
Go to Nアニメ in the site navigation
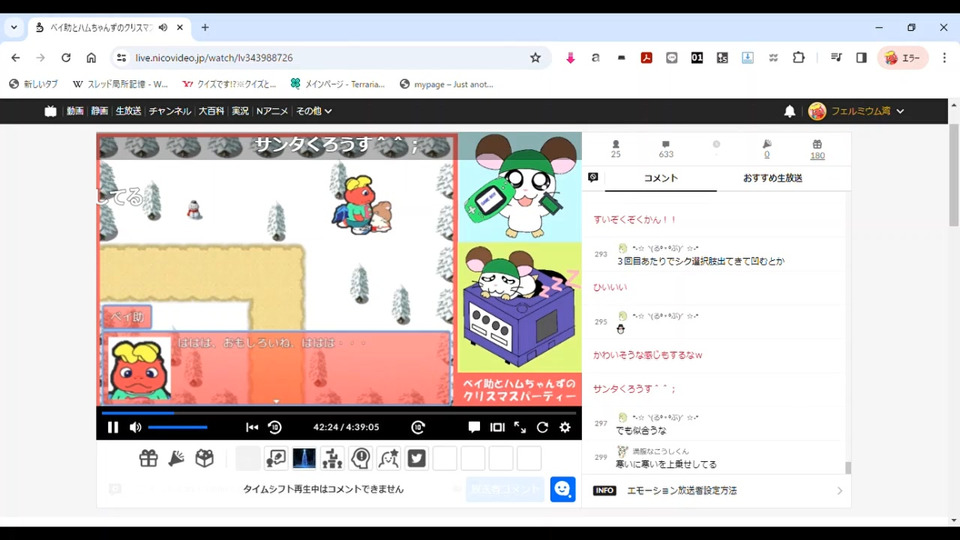[272, 111]
